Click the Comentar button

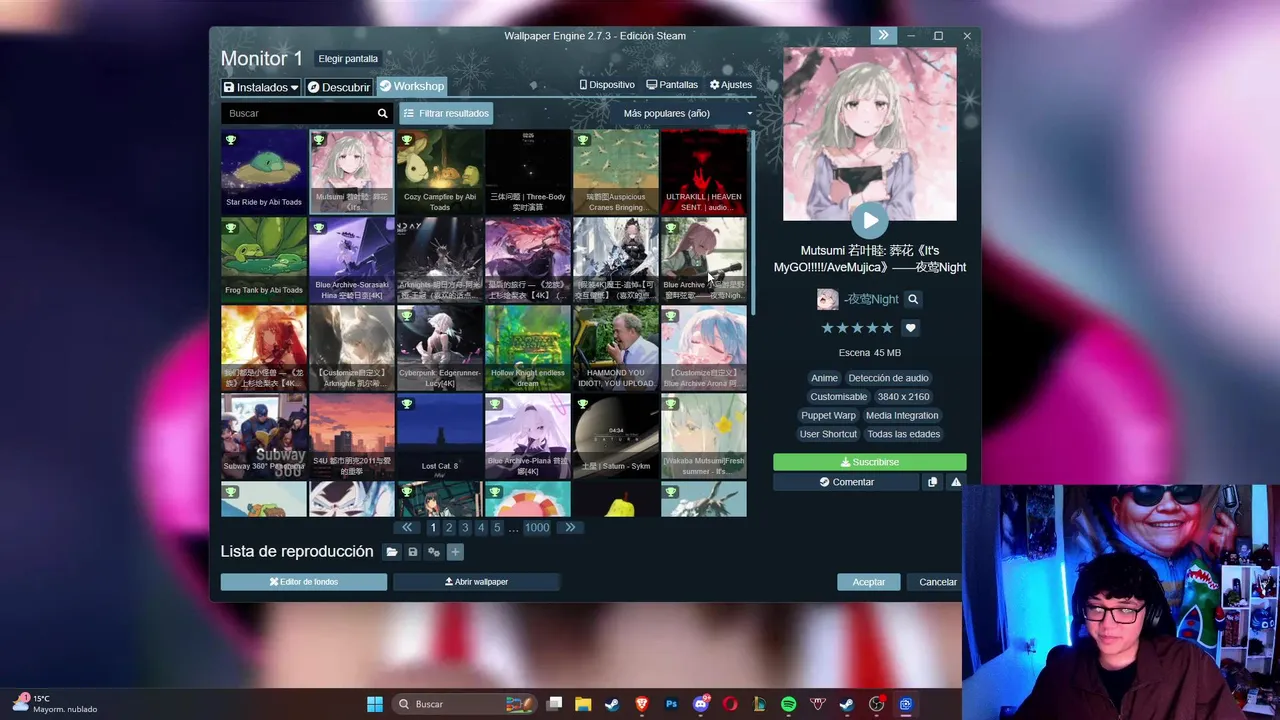pyautogui.click(x=846, y=482)
